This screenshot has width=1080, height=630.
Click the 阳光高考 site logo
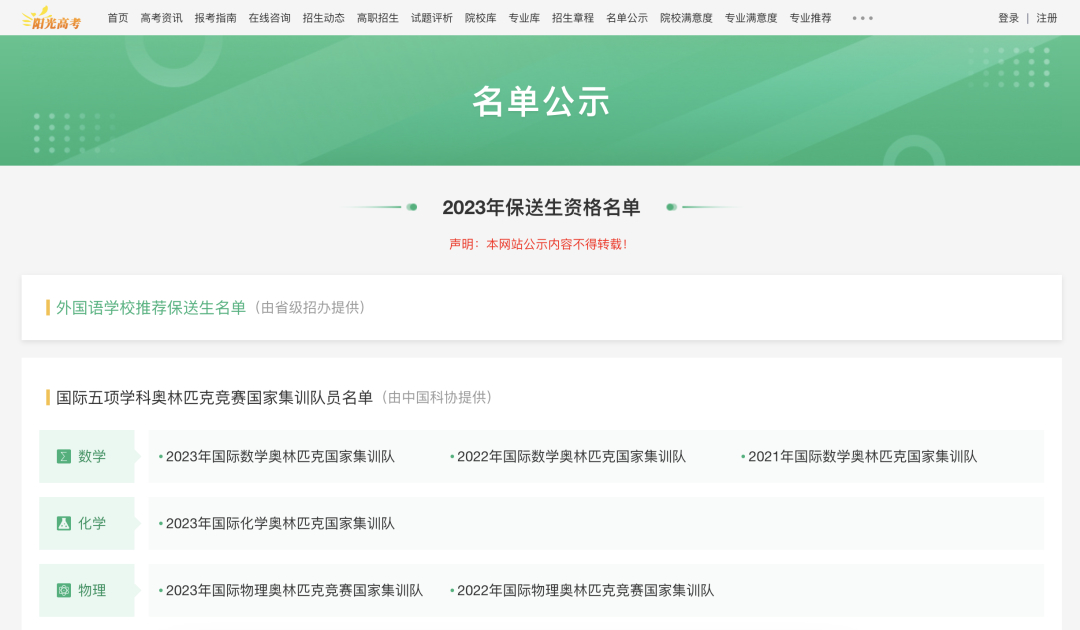tap(52, 18)
